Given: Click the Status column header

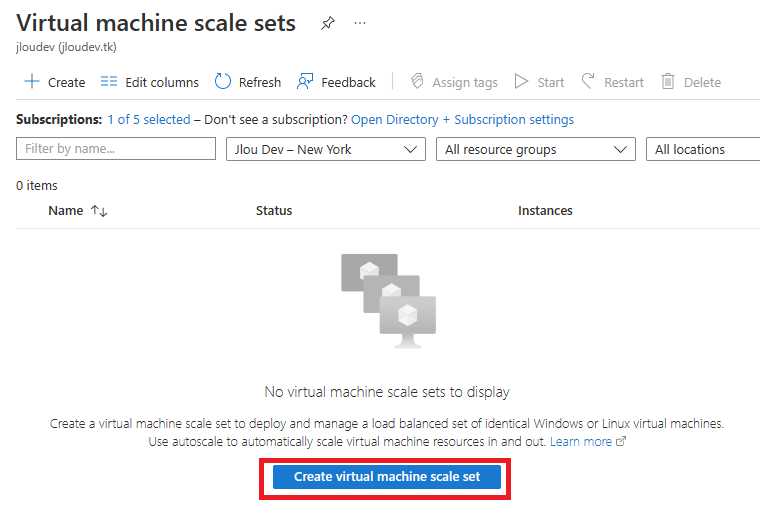Looking at the screenshot, I should click(274, 210).
